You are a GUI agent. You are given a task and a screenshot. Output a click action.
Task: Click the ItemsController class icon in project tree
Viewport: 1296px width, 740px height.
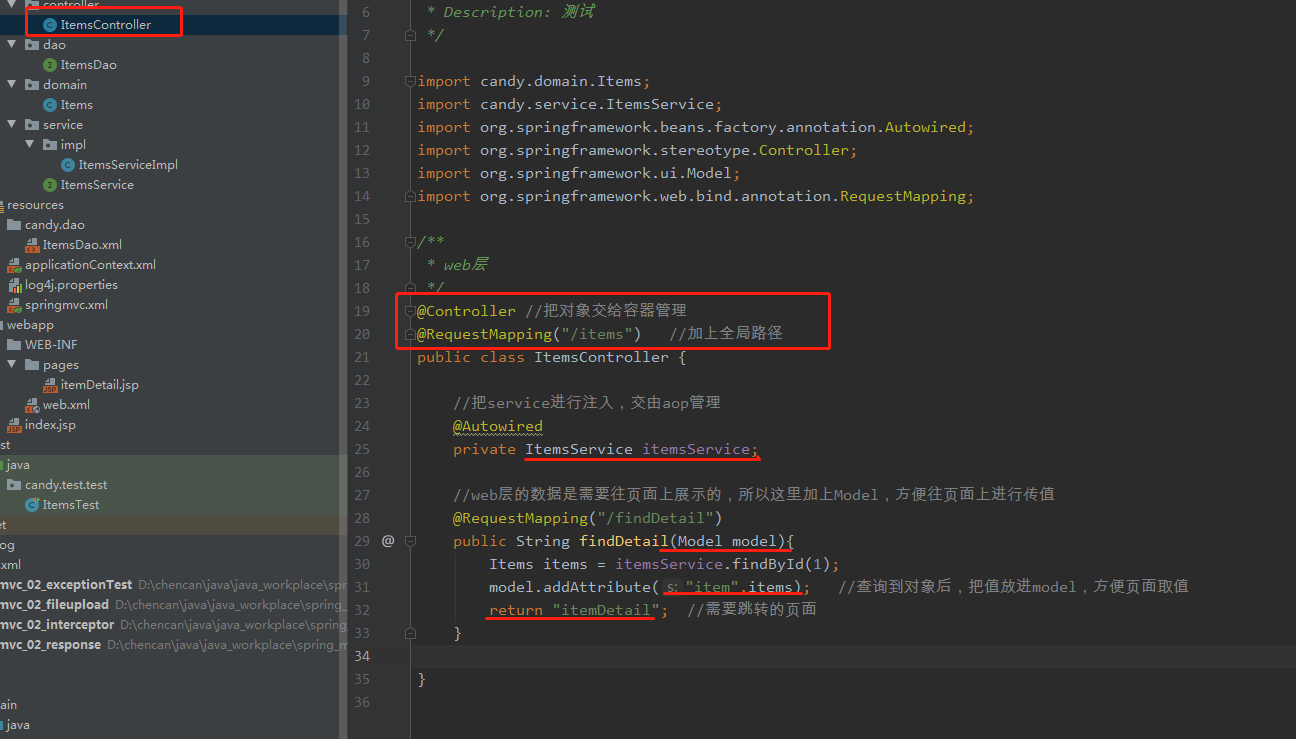pyautogui.click(x=50, y=25)
